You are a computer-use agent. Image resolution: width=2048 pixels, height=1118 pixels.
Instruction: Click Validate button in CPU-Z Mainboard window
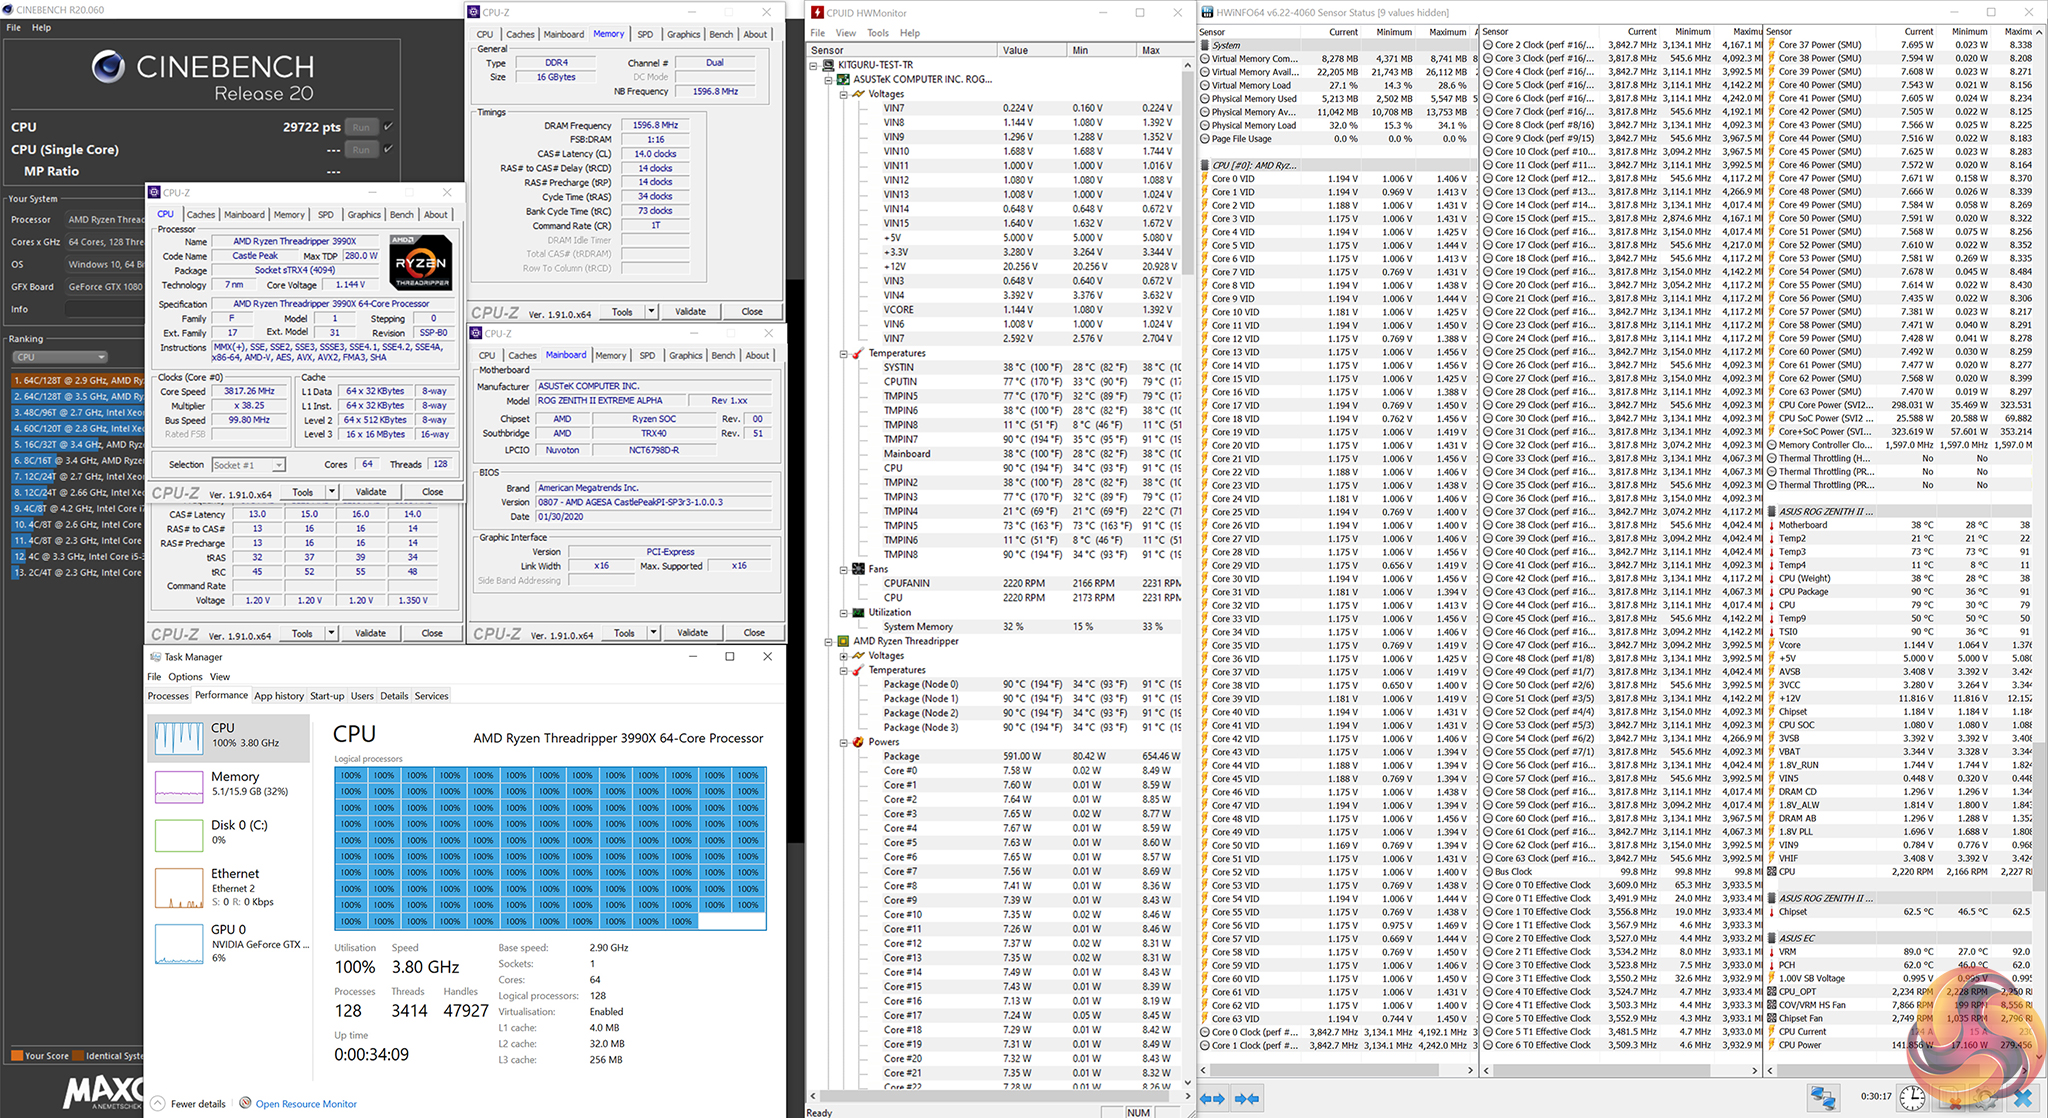point(692,633)
